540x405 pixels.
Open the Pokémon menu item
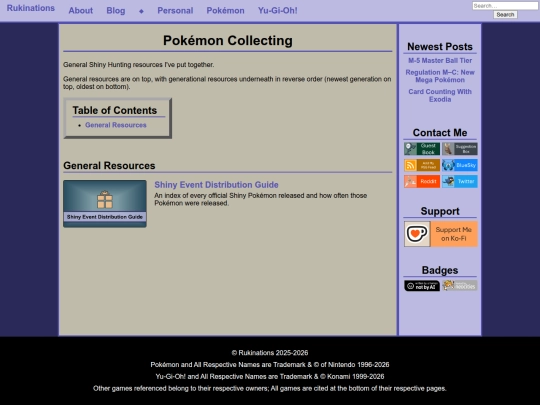[226, 11]
